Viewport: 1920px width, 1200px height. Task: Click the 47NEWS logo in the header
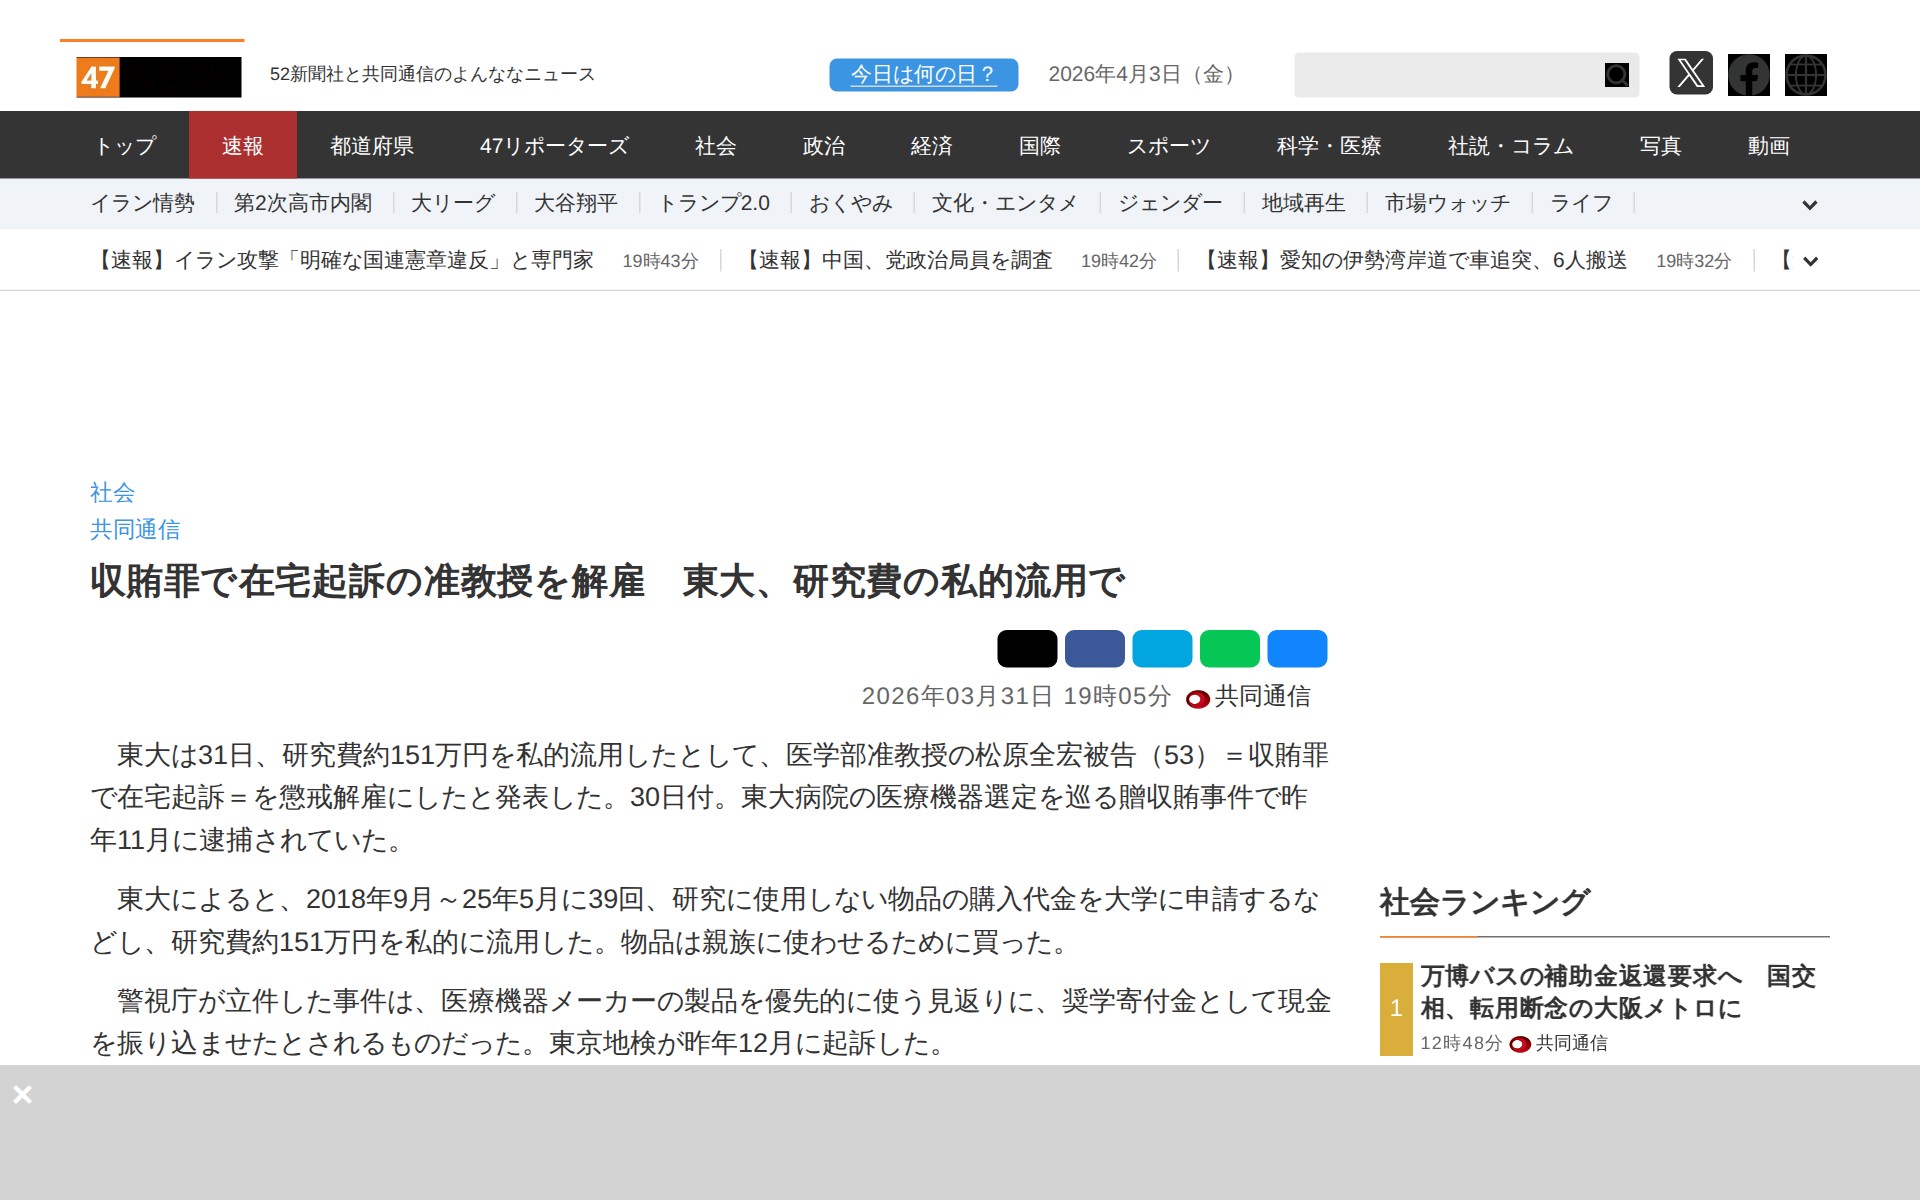(158, 76)
